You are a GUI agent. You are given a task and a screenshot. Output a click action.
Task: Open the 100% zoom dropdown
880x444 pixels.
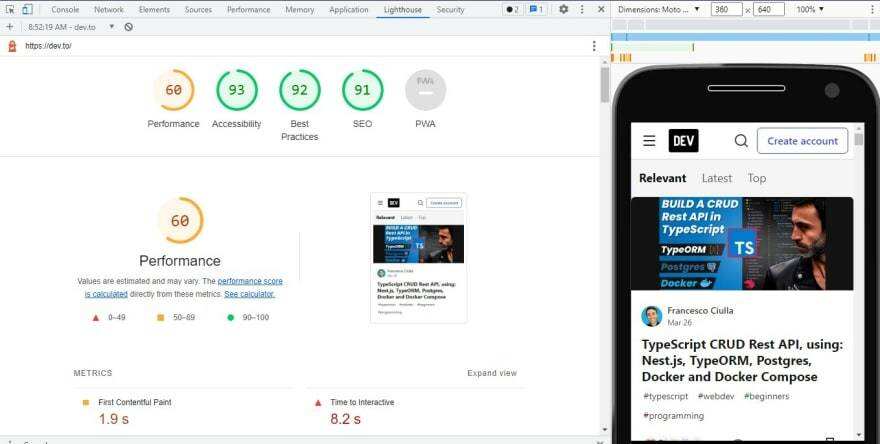tap(810, 9)
